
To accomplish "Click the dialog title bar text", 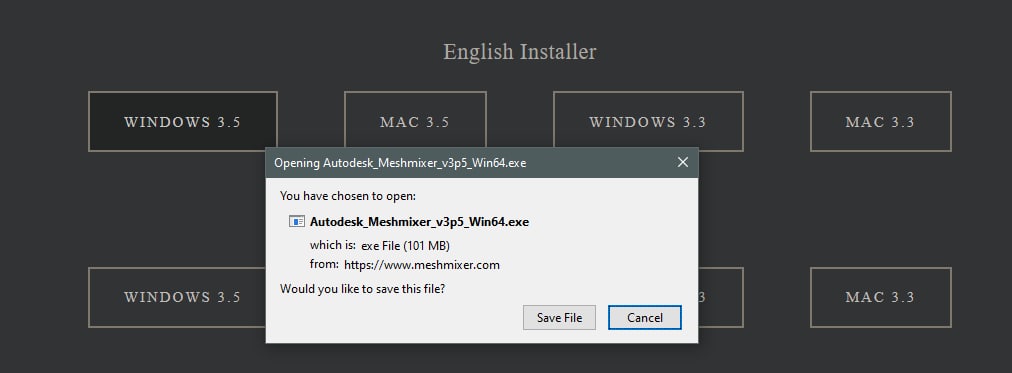I will tap(400, 163).
